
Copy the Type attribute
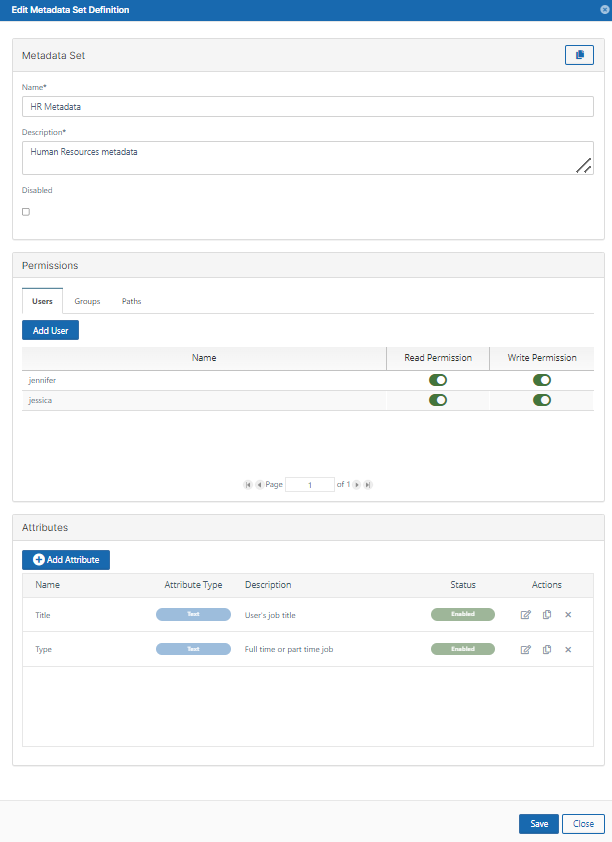(547, 650)
